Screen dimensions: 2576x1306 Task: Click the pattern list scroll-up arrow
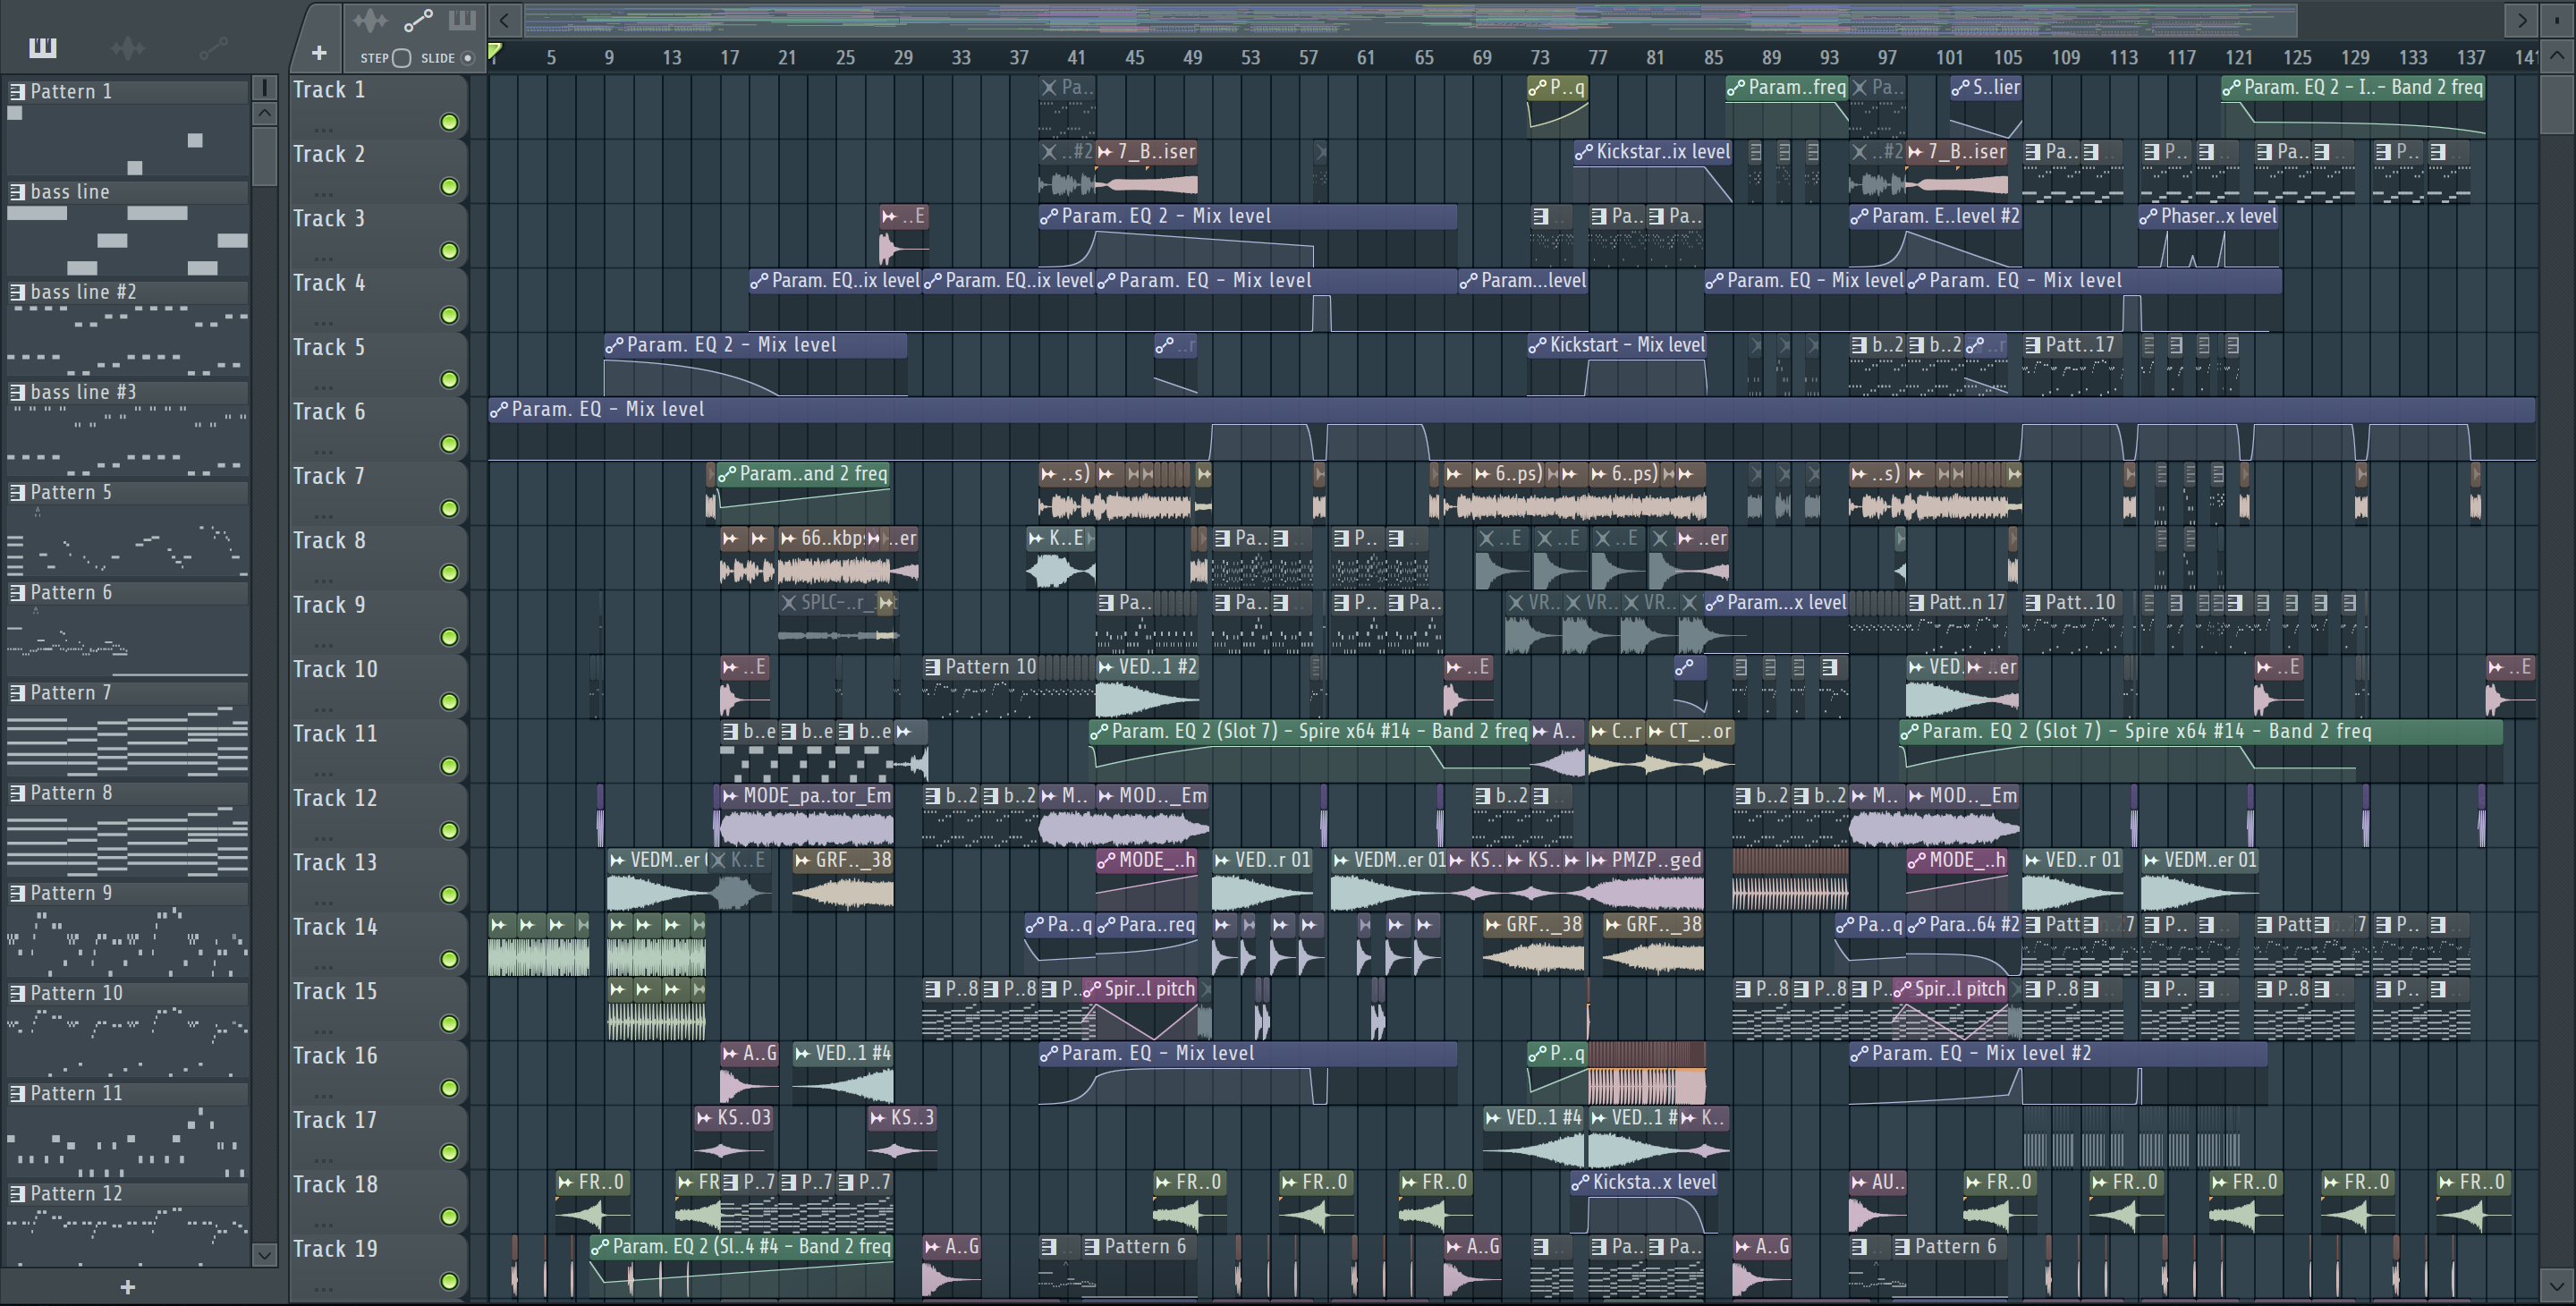[264, 113]
